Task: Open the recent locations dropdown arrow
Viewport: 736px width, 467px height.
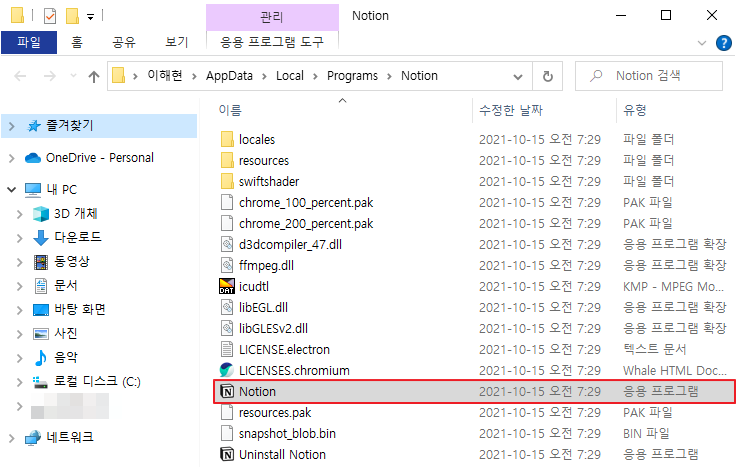Action: click(73, 76)
